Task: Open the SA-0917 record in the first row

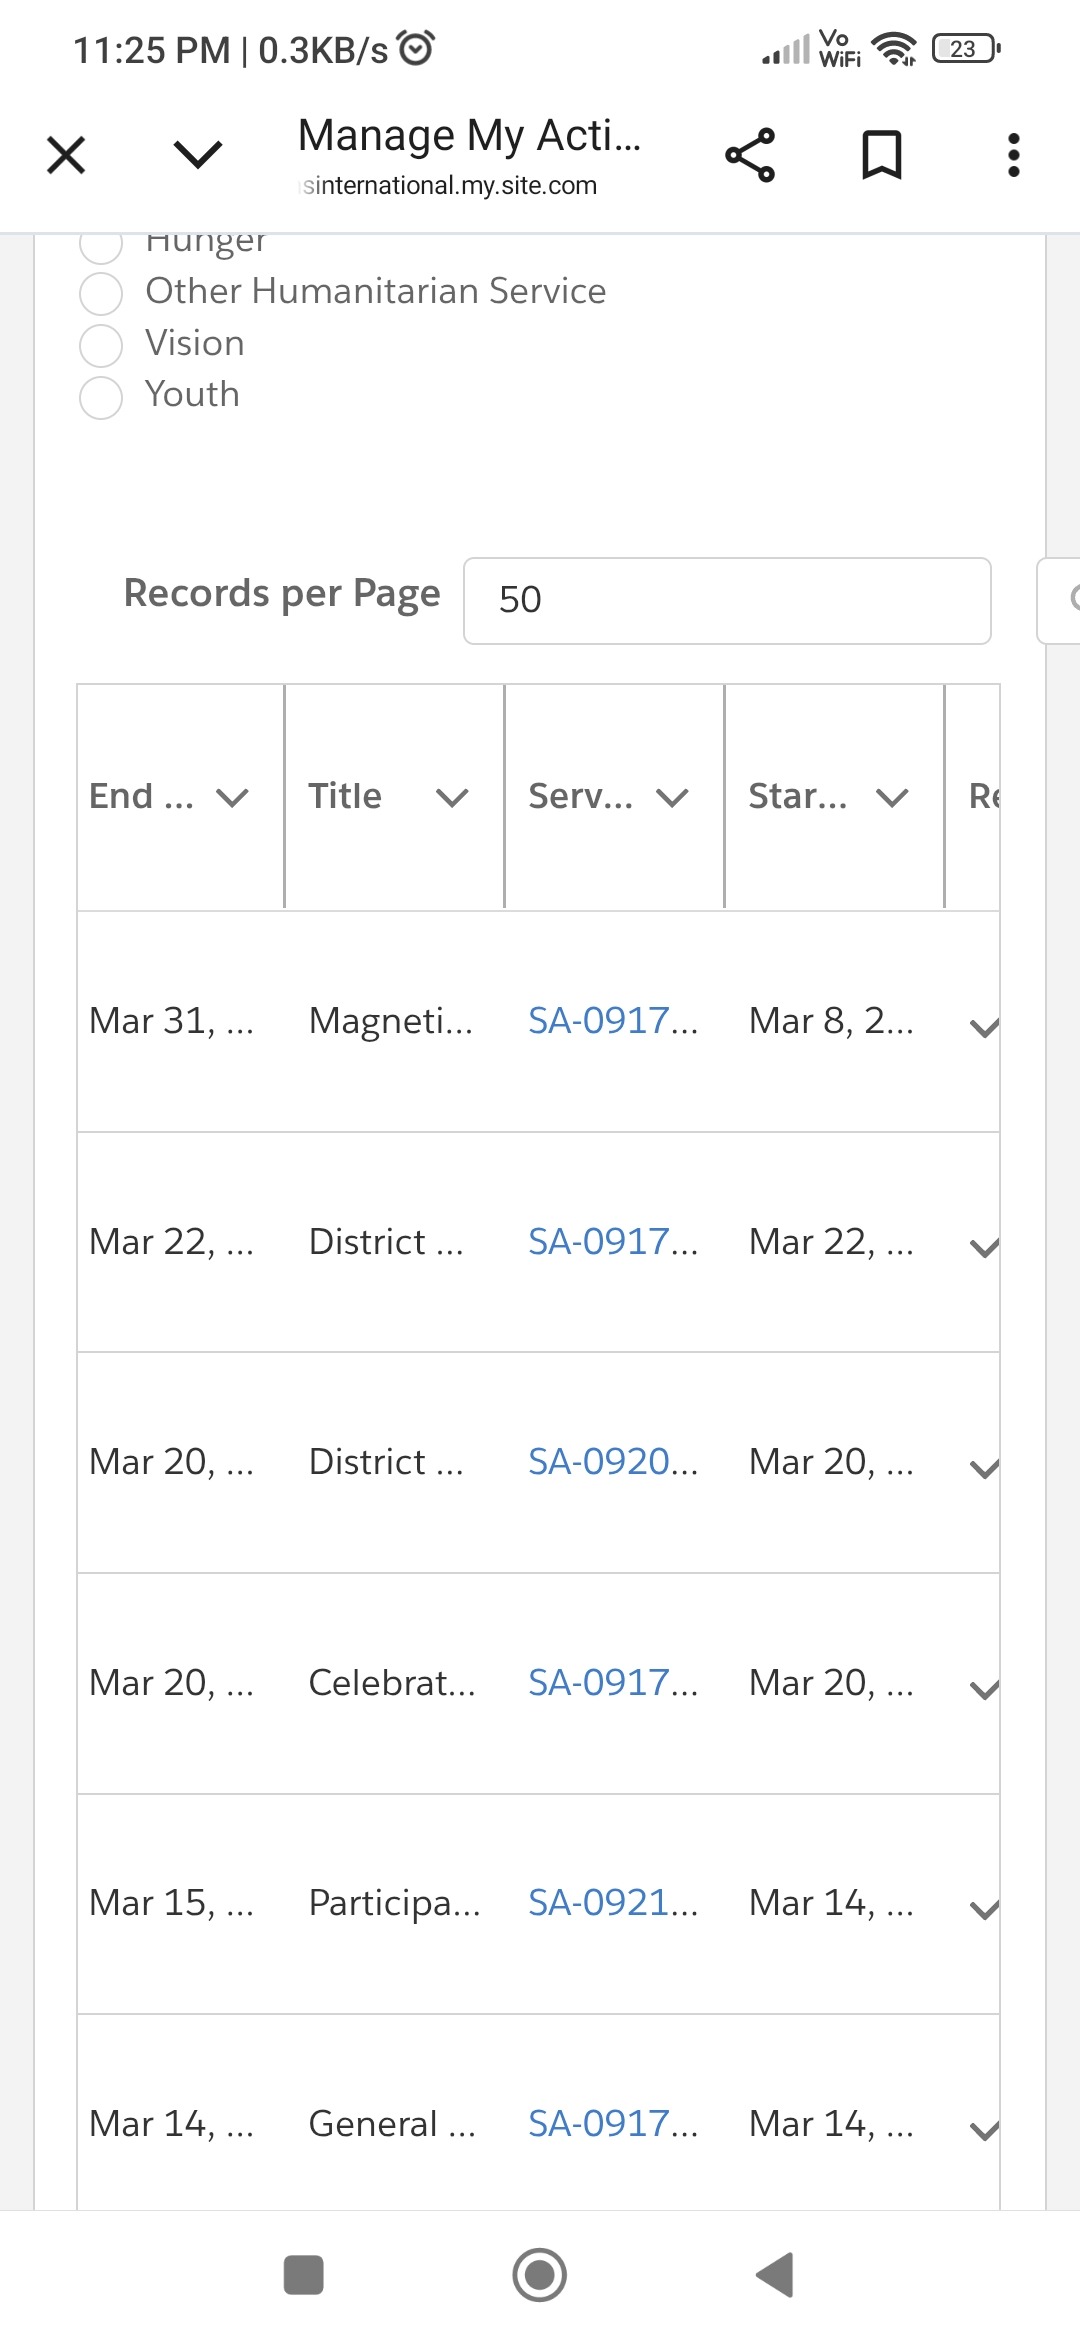Action: point(610,1020)
